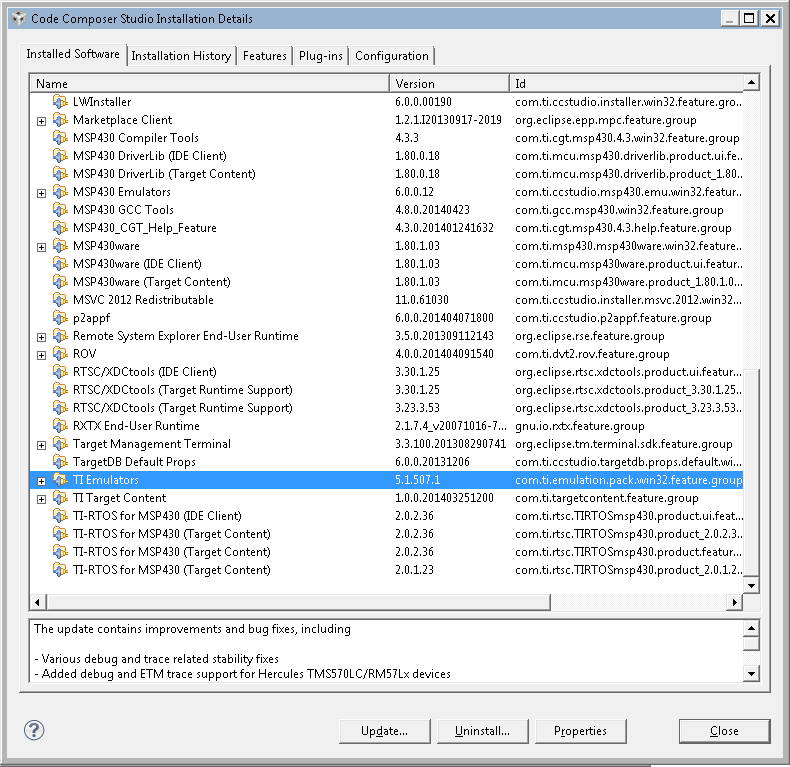This screenshot has width=790, height=767.
Task: Expand the ROV node
Action: (41, 356)
